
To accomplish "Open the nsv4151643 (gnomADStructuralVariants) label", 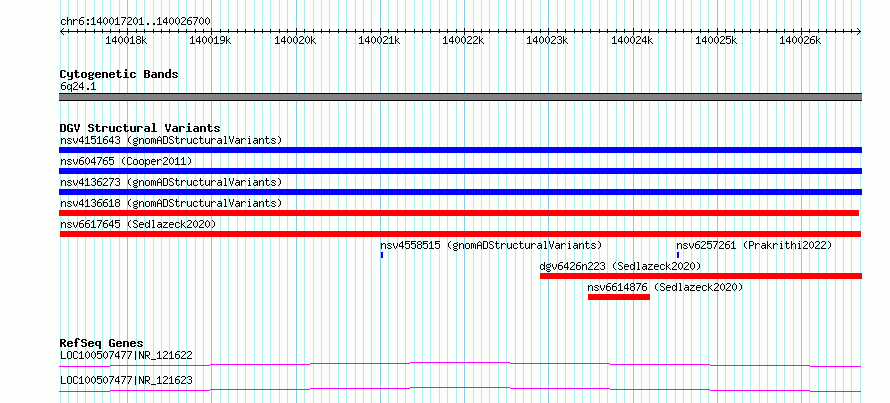I will click(x=171, y=140).
